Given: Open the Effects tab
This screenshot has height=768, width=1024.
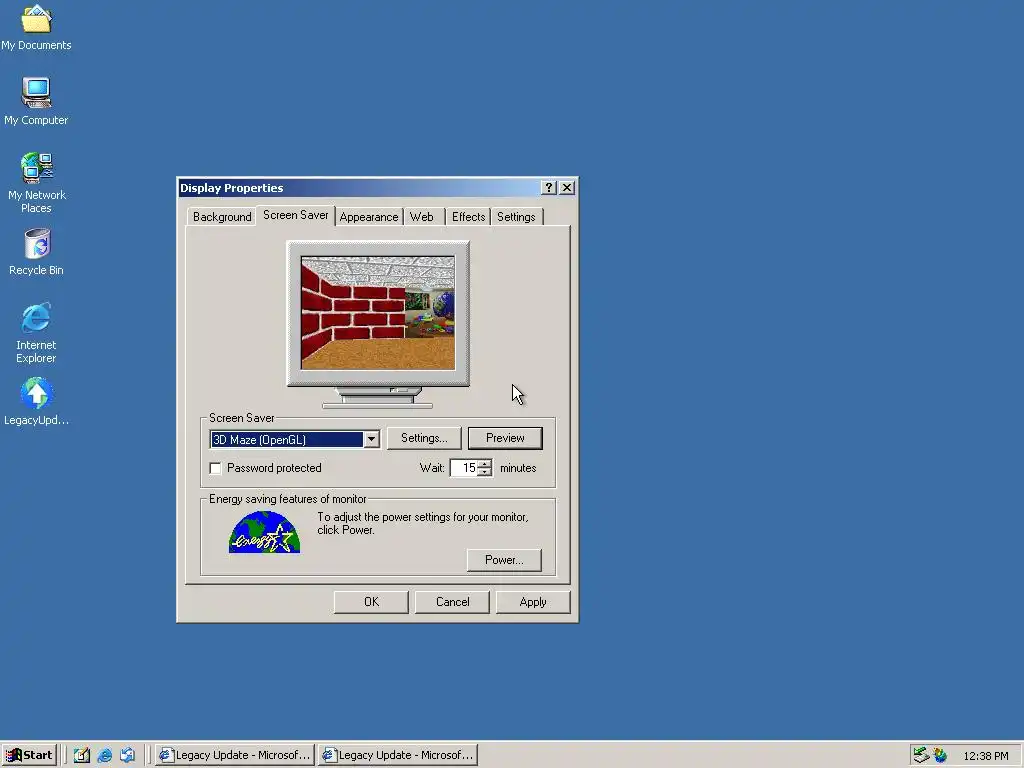Looking at the screenshot, I should tap(468, 217).
